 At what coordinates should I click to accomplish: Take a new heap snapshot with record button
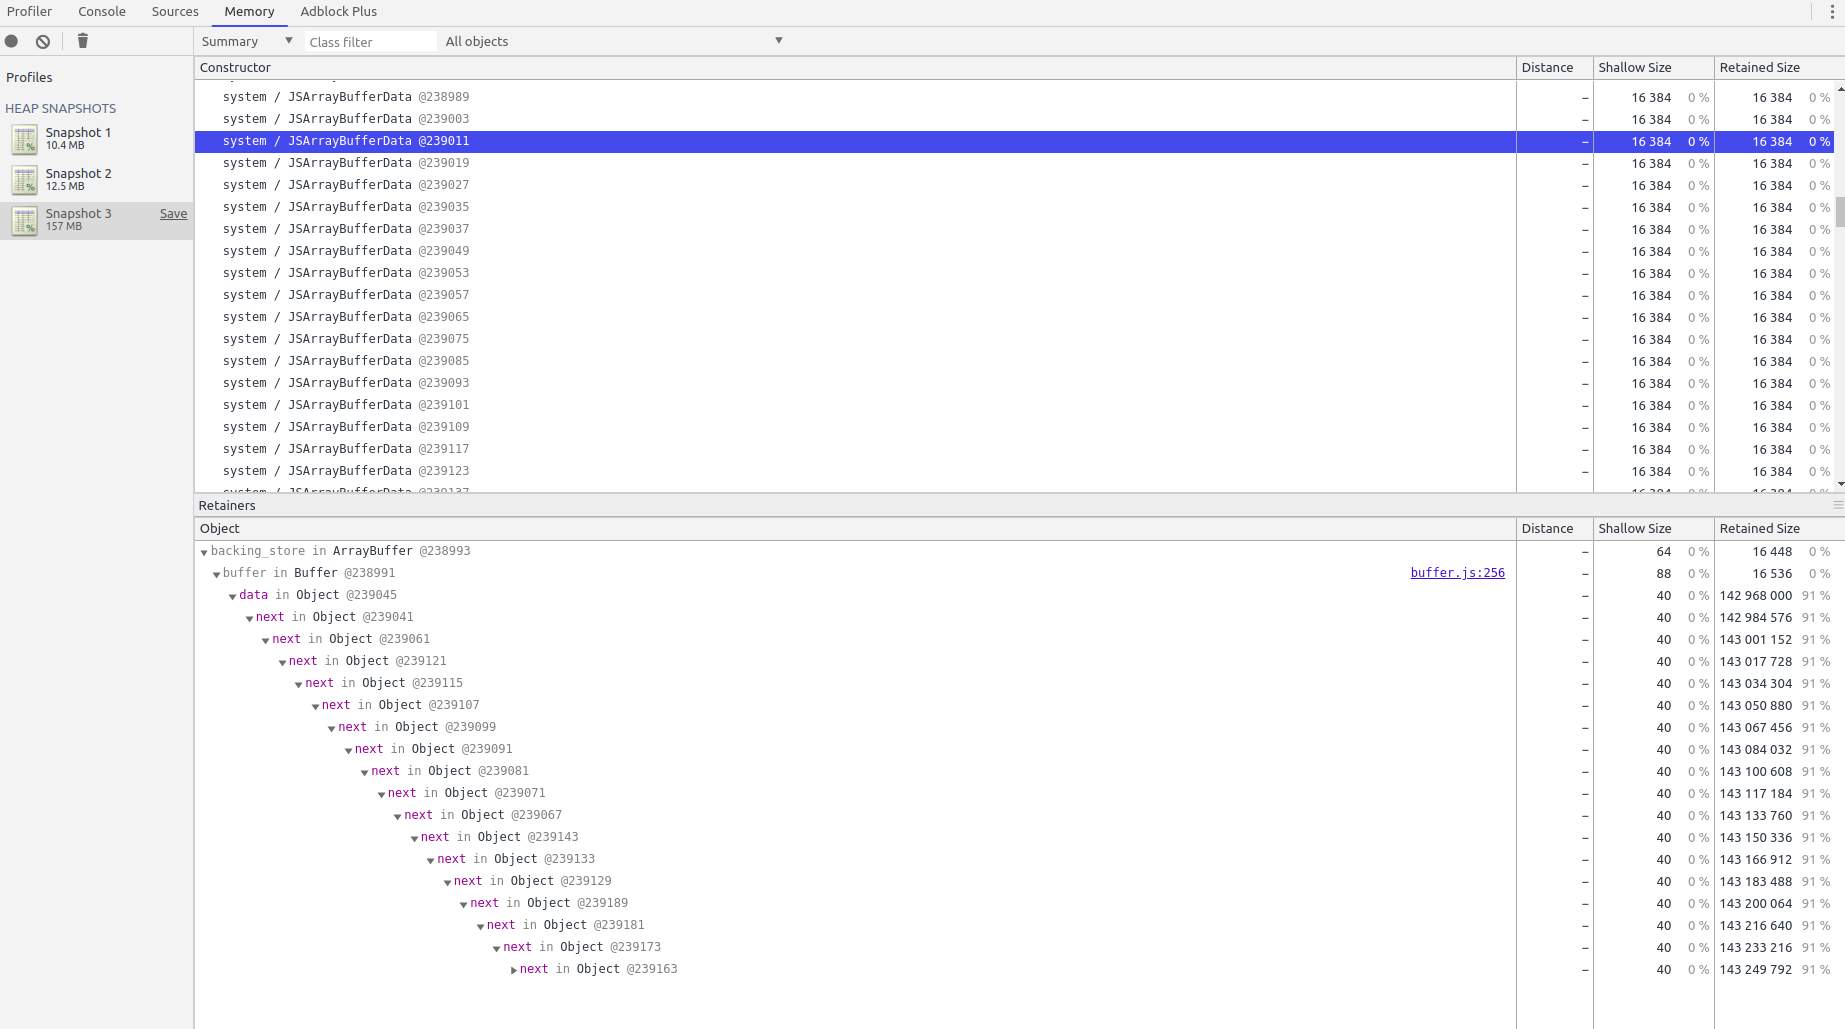pyautogui.click(x=11, y=41)
